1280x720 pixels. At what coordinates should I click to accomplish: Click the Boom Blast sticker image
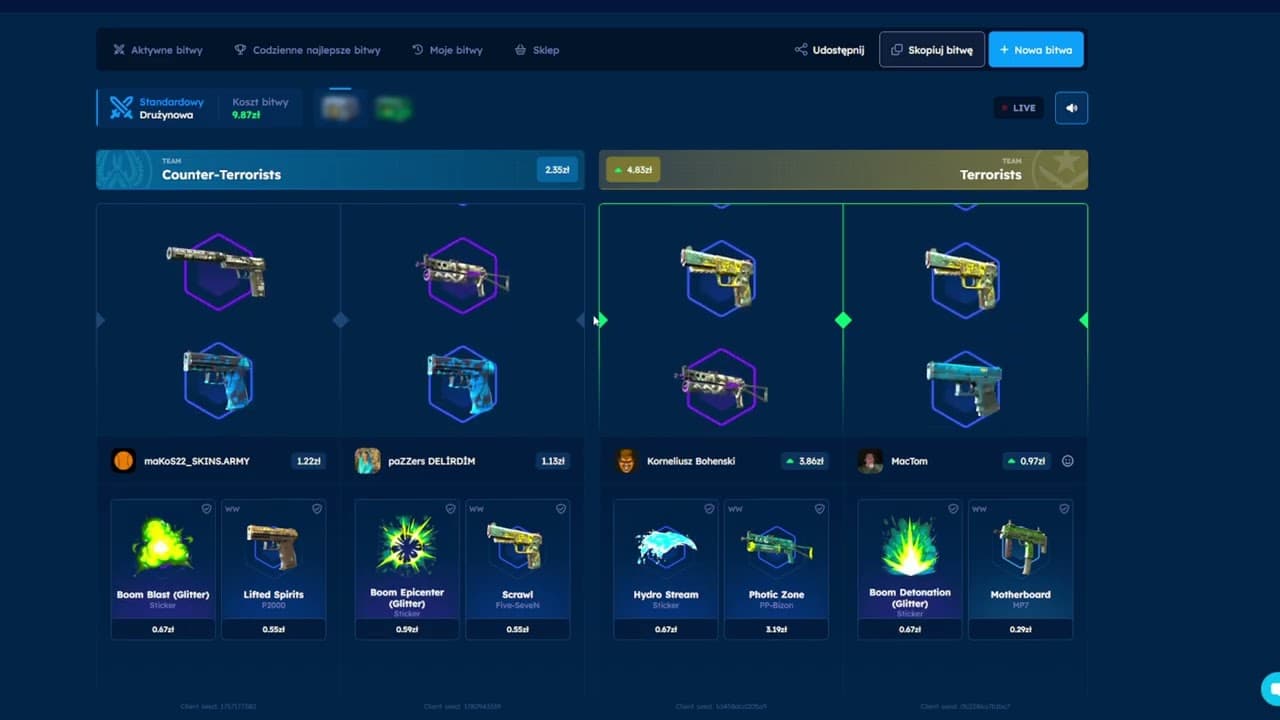pos(162,545)
